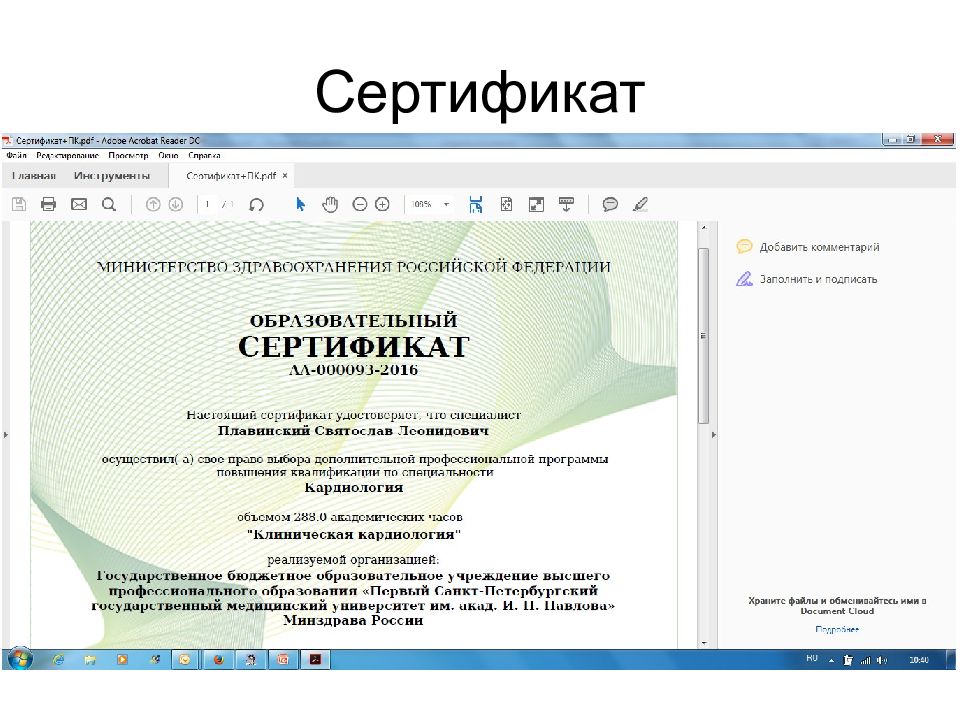Zoom out with the minus icon
960x720 pixels.
click(360, 204)
